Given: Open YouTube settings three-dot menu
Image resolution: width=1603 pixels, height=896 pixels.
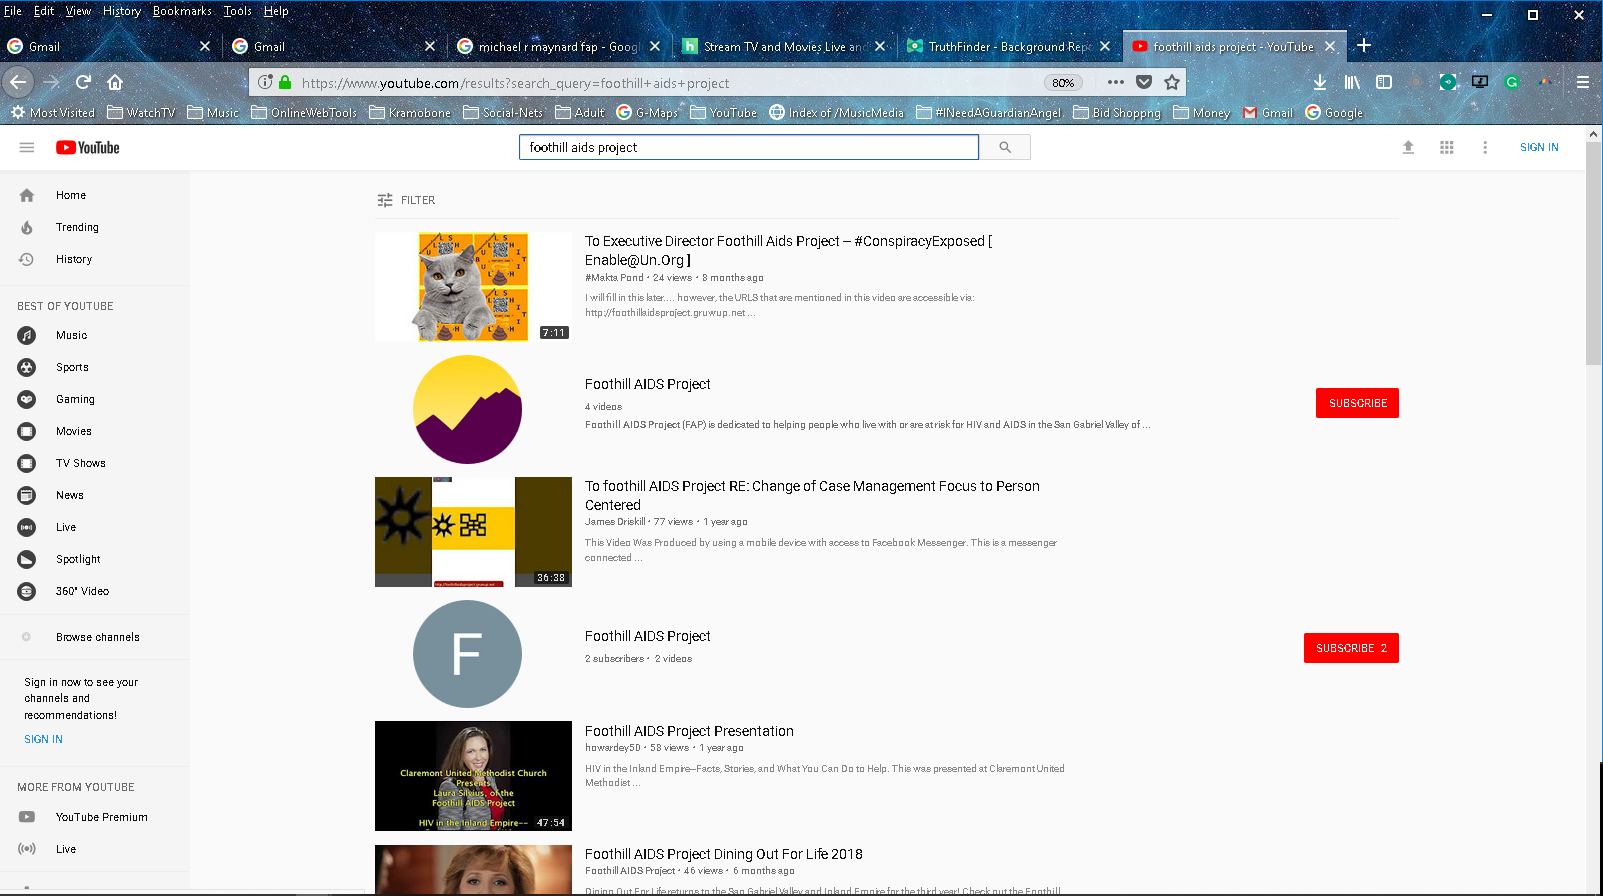Looking at the screenshot, I should coord(1485,147).
